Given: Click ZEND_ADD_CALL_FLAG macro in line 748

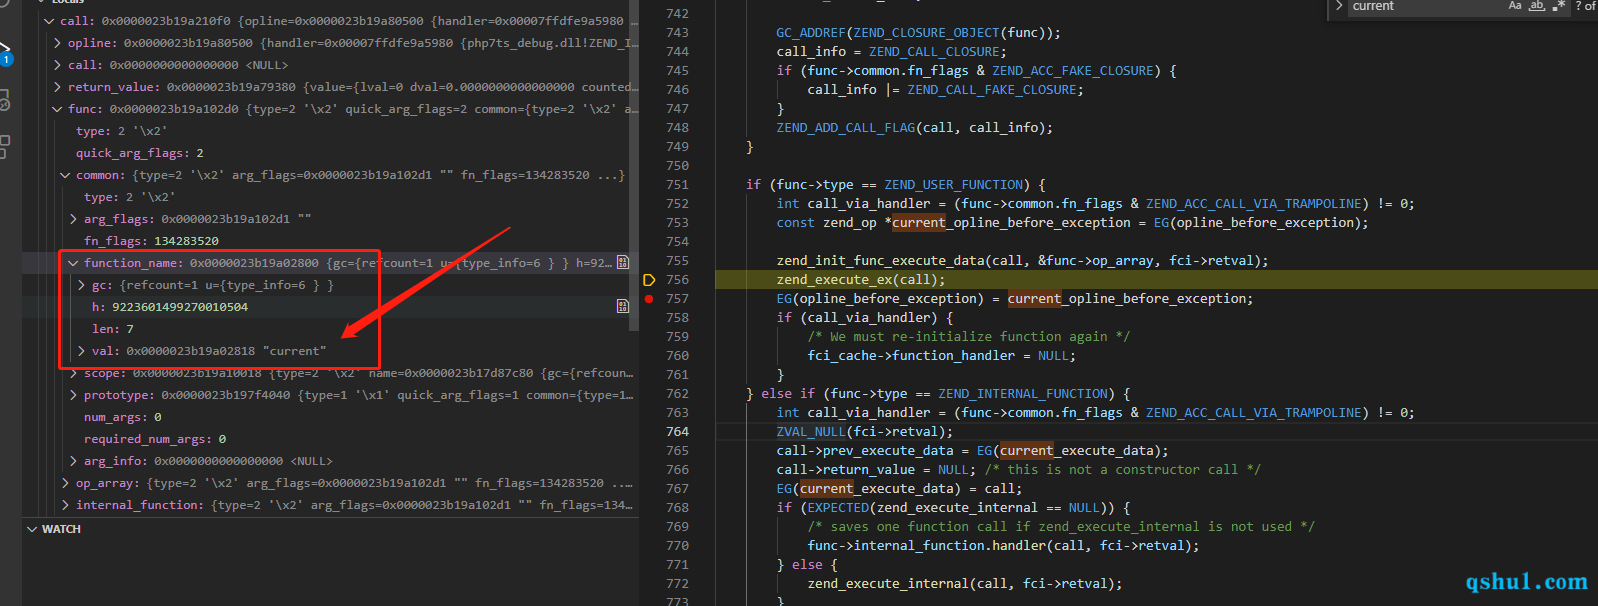Looking at the screenshot, I should point(845,128).
